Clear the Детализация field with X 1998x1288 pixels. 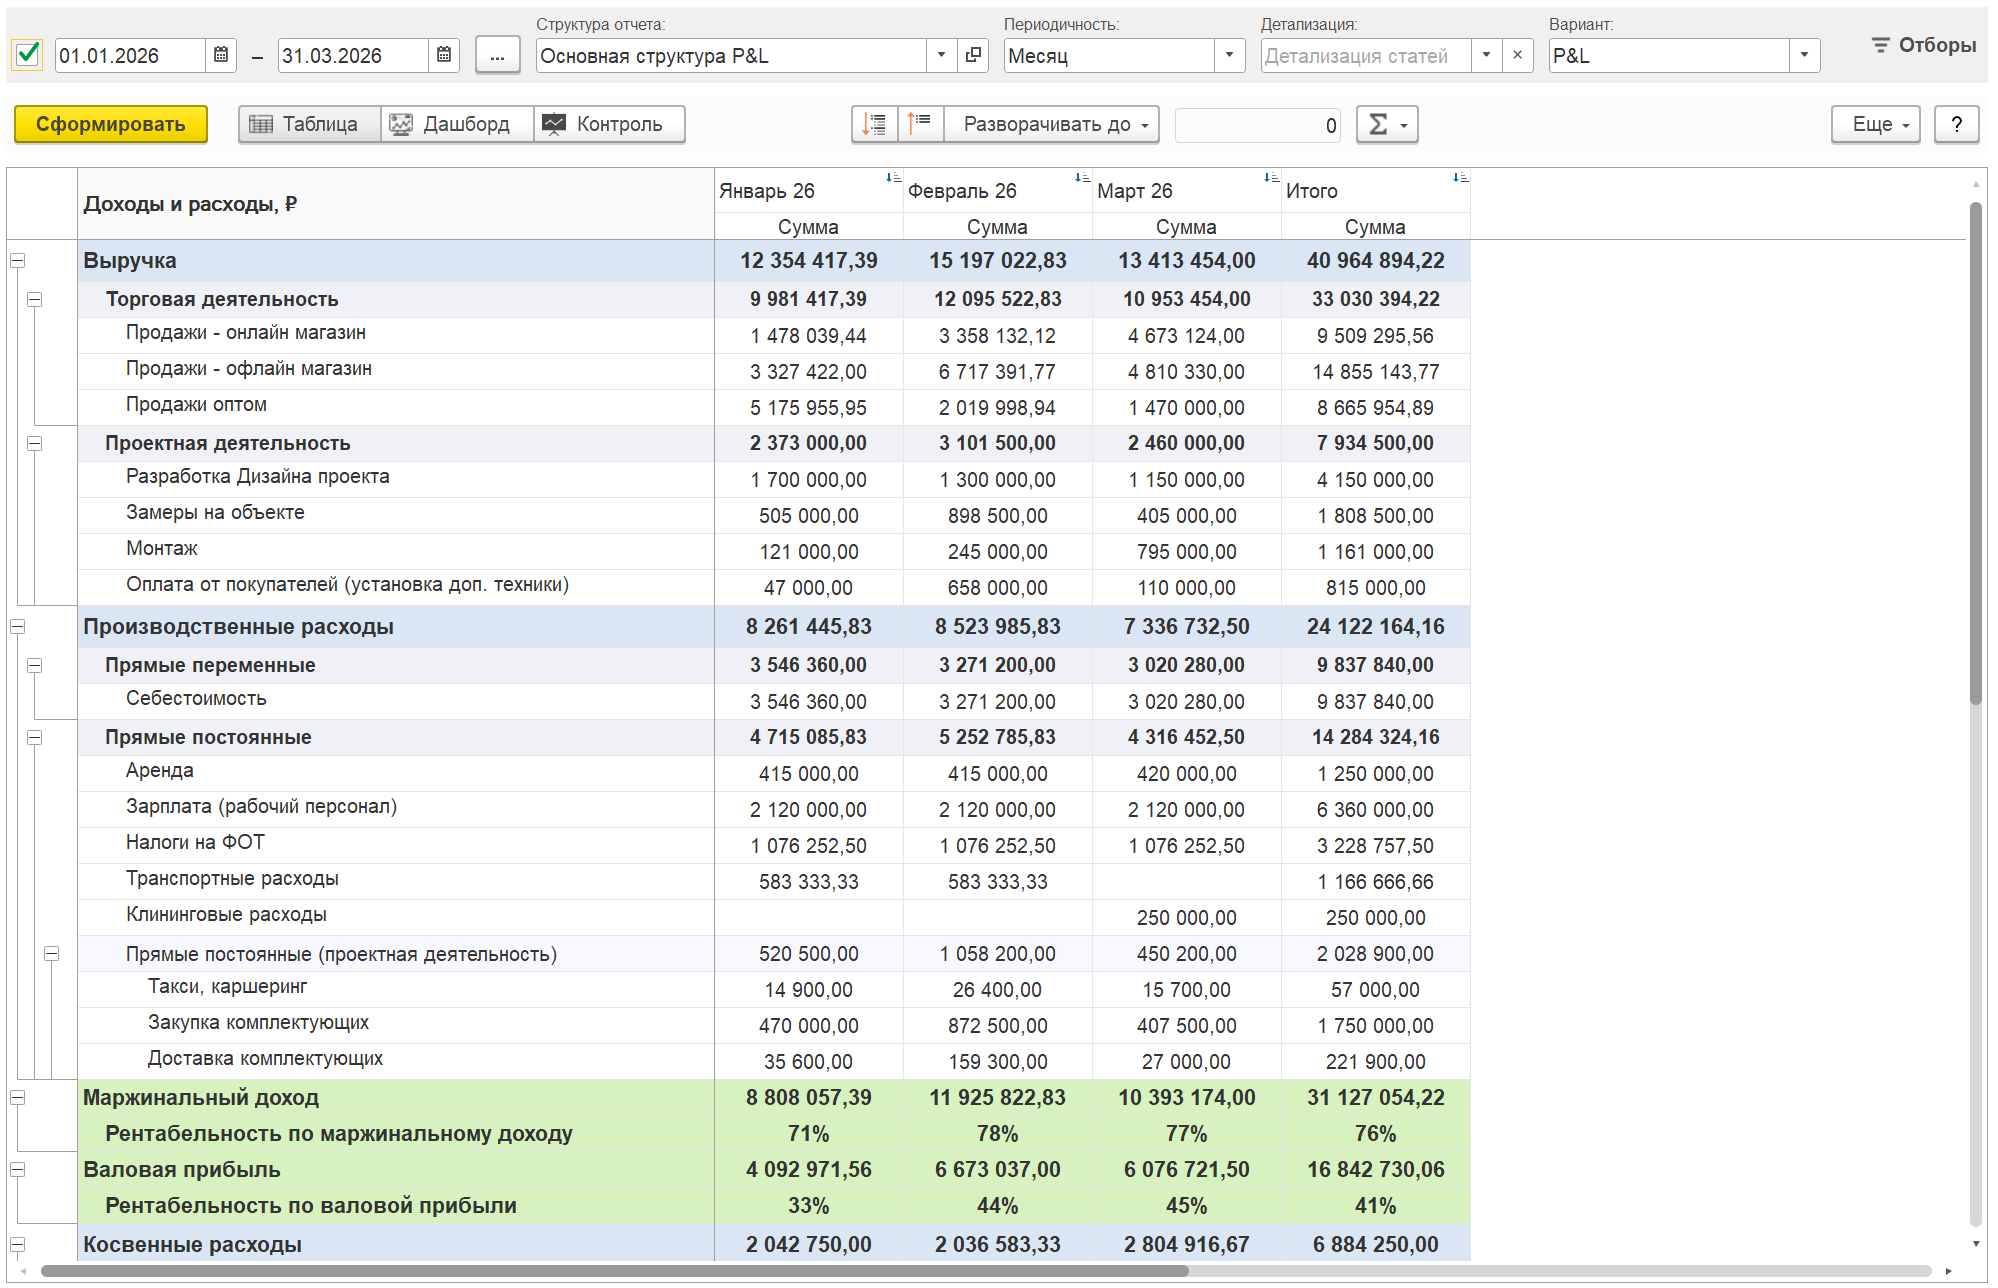pos(1517,55)
